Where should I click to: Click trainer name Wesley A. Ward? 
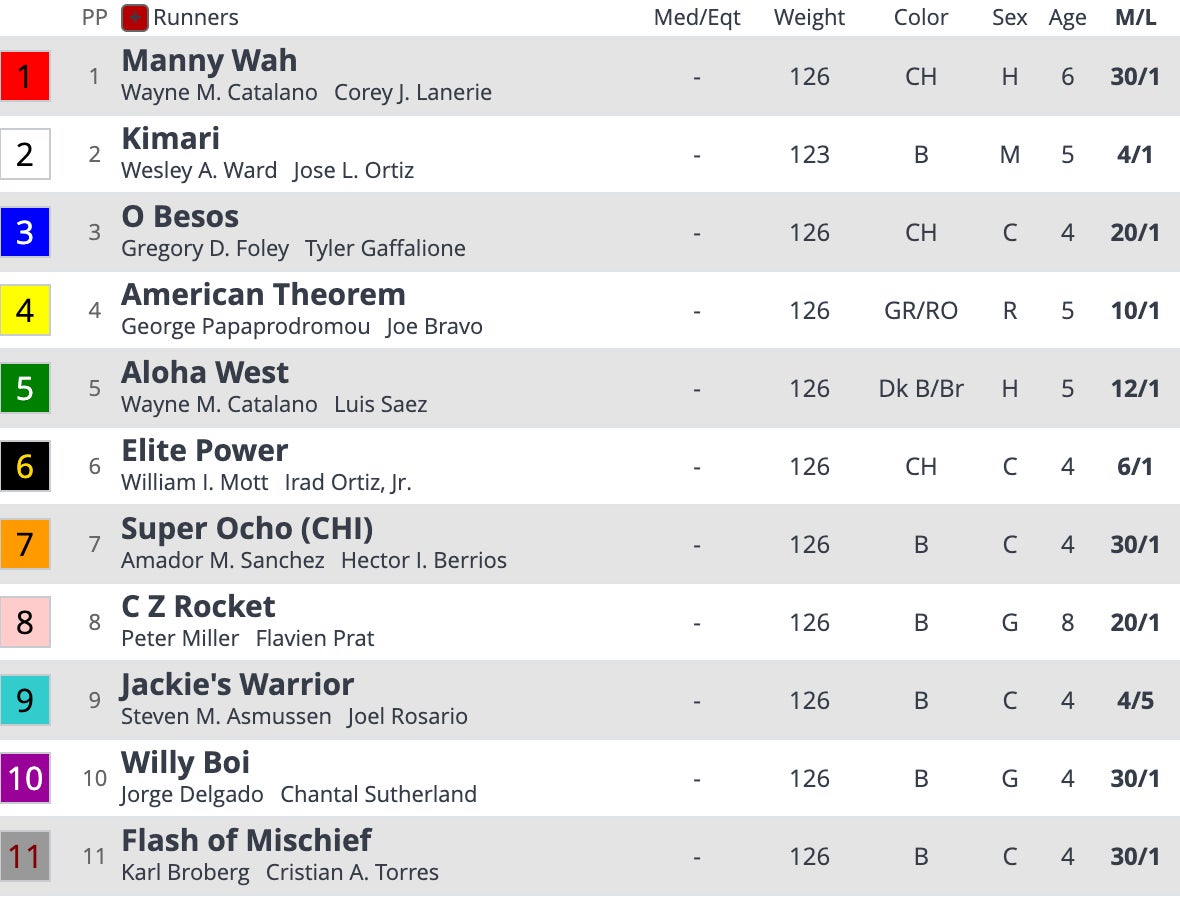pyautogui.click(x=199, y=171)
